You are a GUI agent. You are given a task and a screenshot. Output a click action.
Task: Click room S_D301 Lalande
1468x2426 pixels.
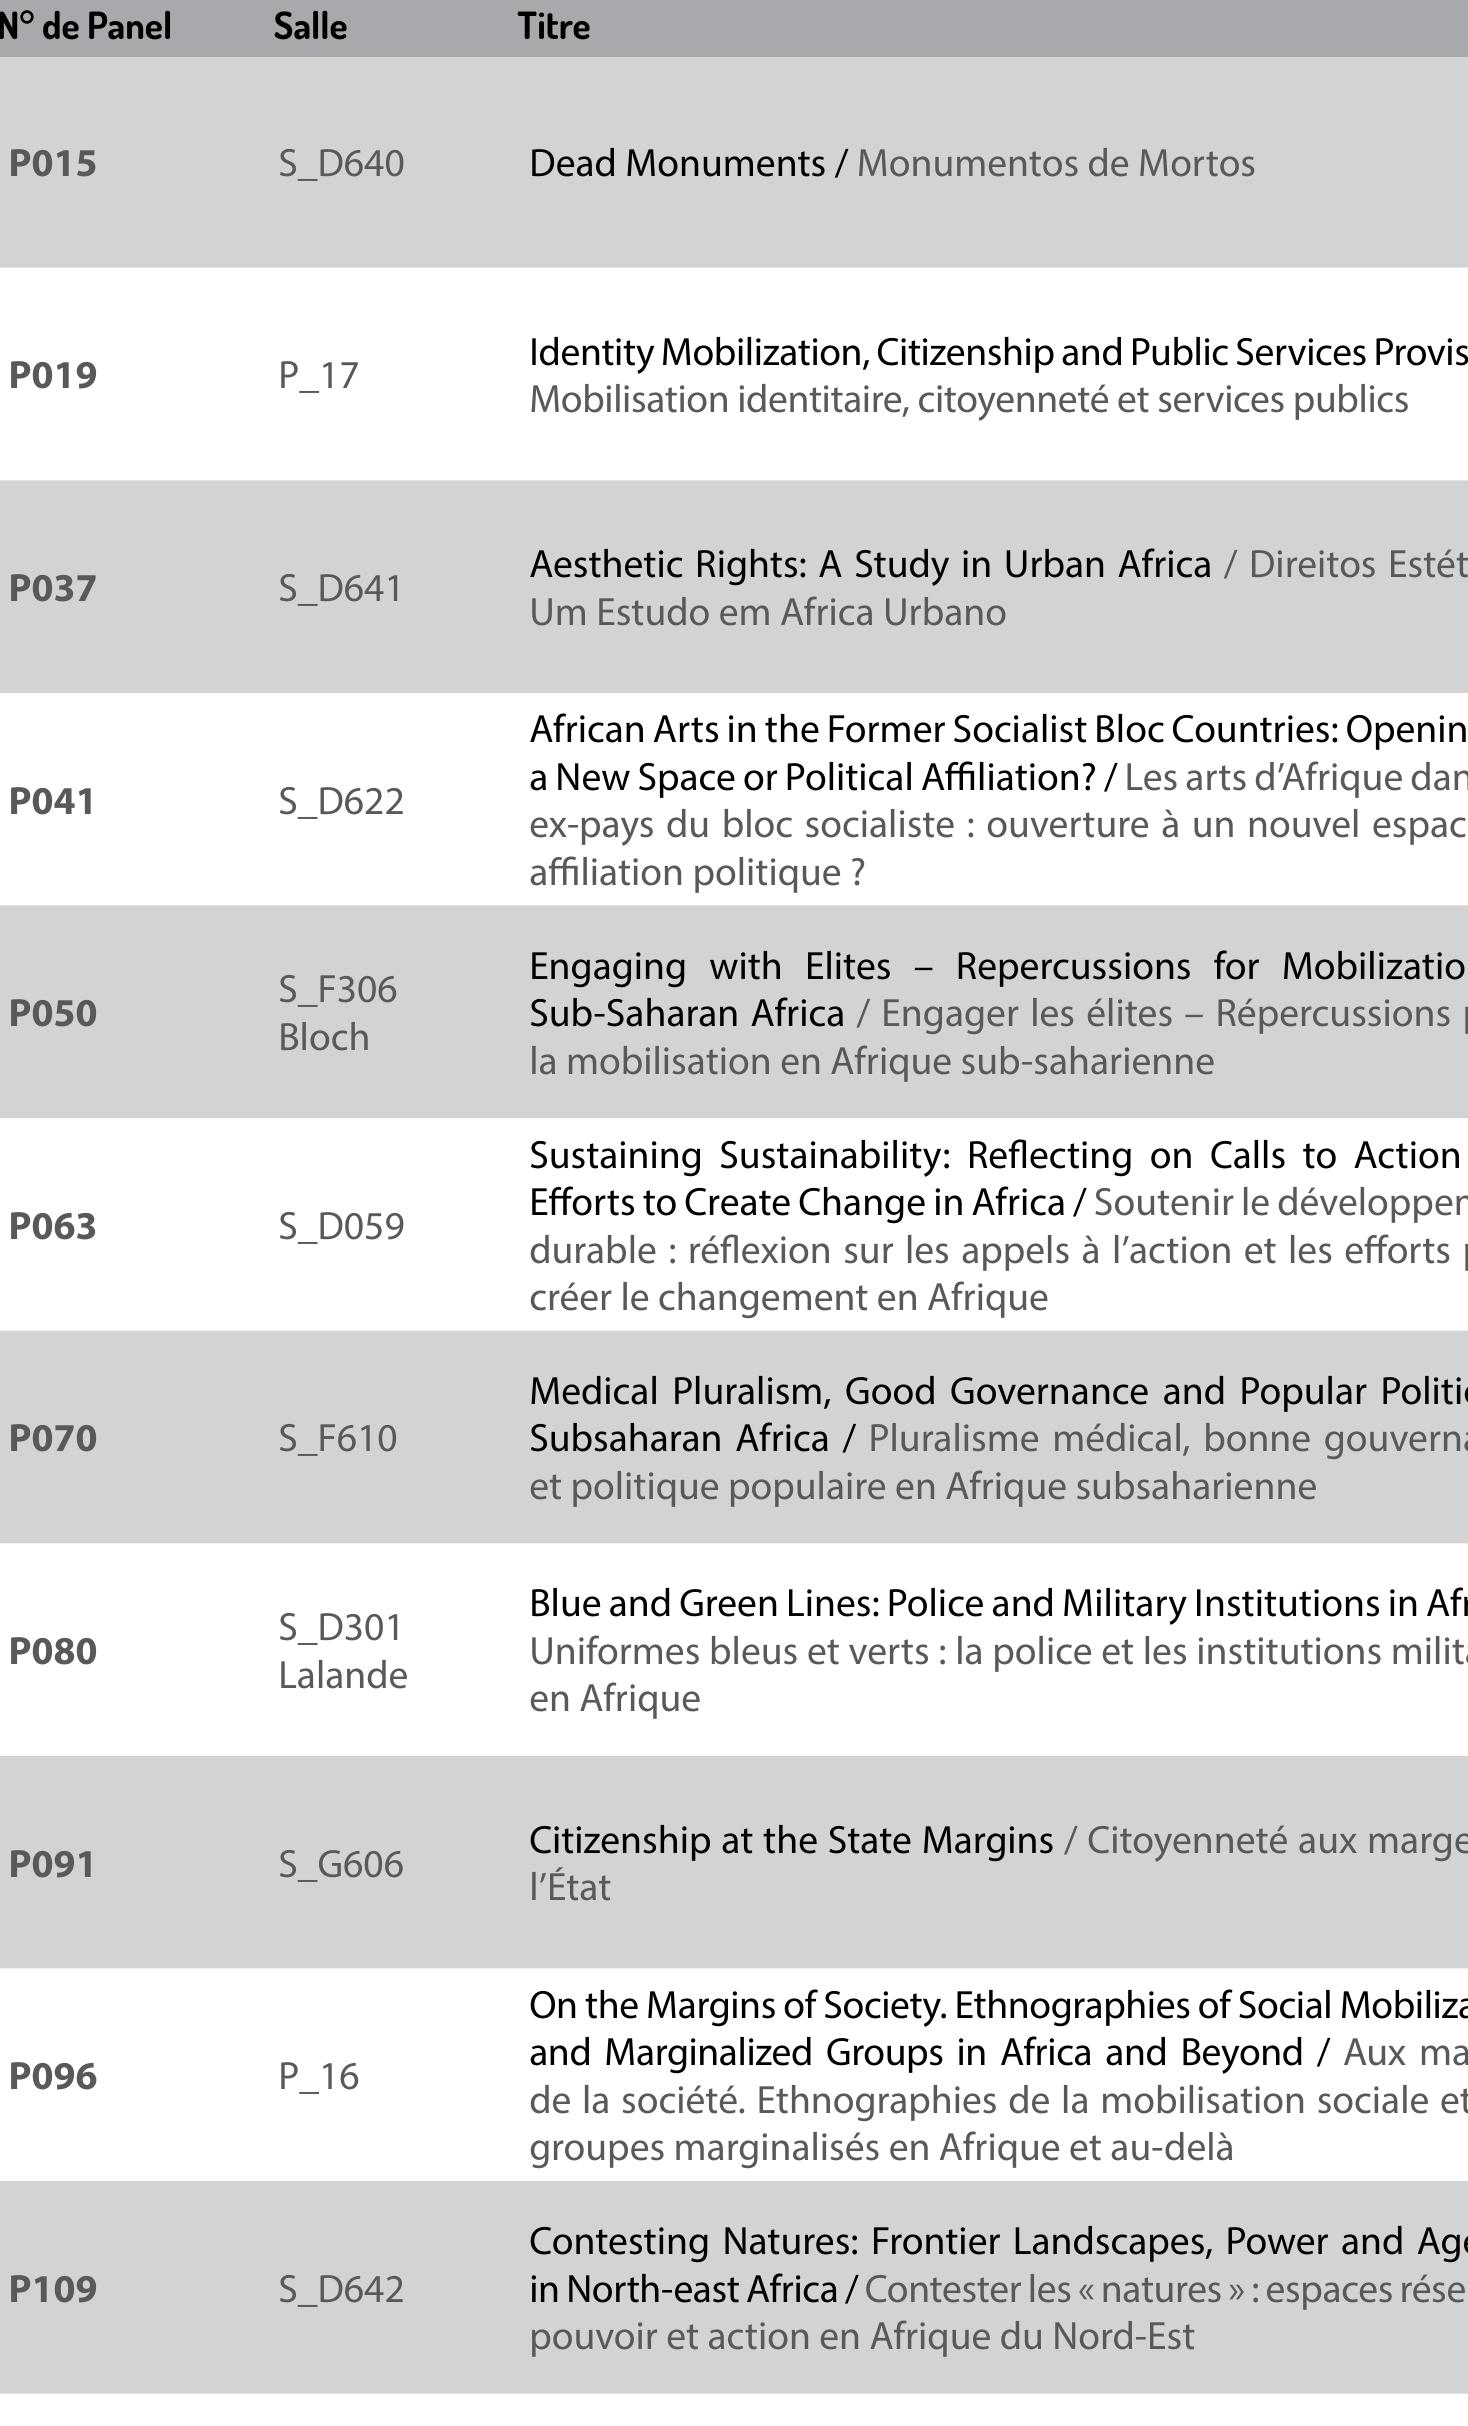[x=342, y=1651]
